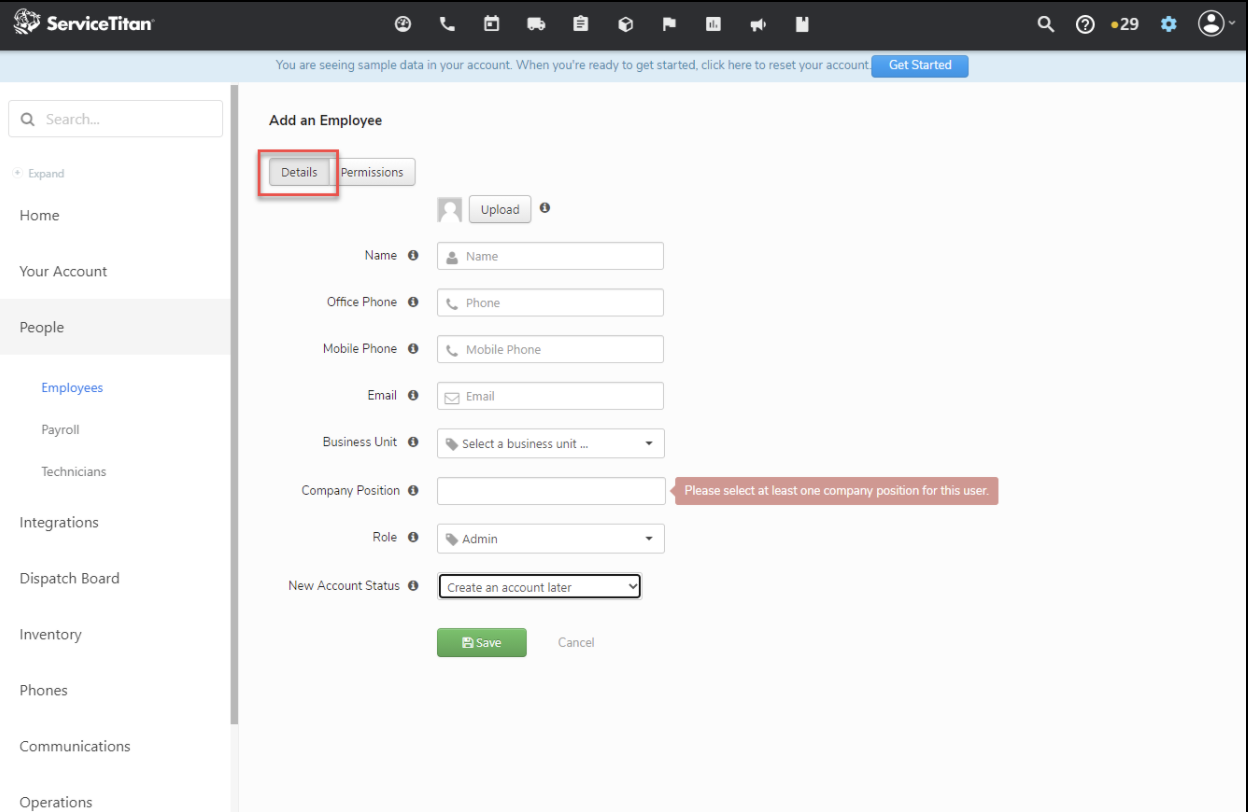This screenshot has height=812, width=1248.
Task: Click the info icon next to Company Position
Action: click(413, 491)
